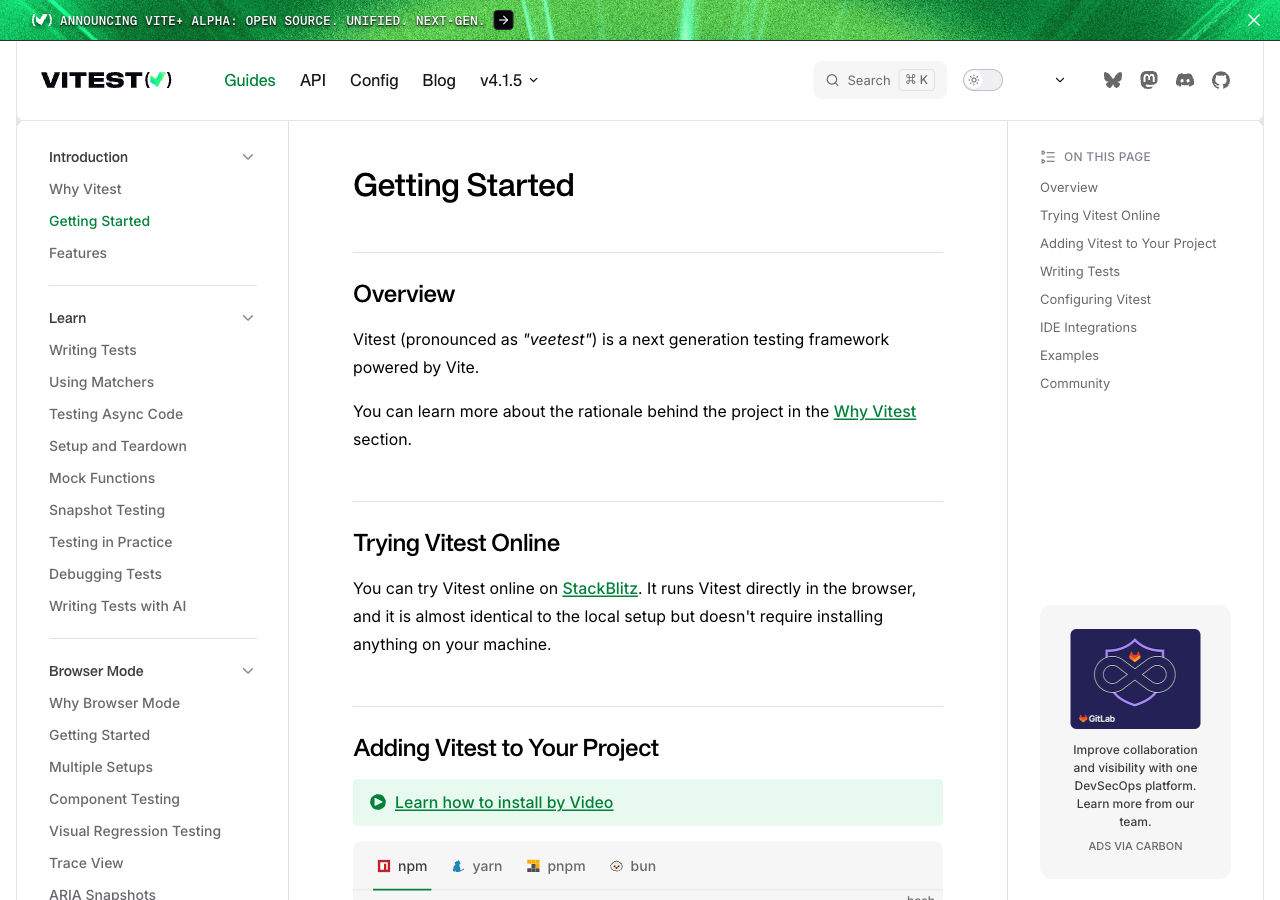
Task: Click the ADS VIA CARBON label
Action: coord(1135,846)
